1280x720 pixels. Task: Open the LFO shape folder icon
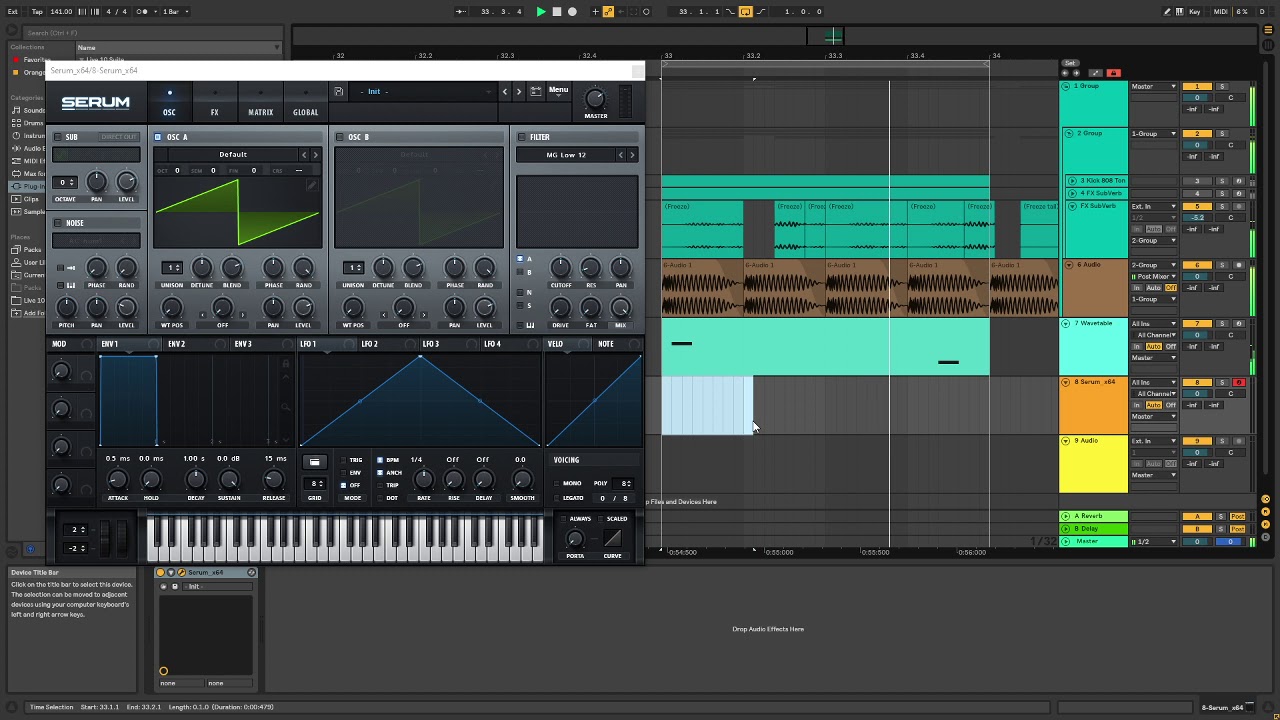point(314,462)
